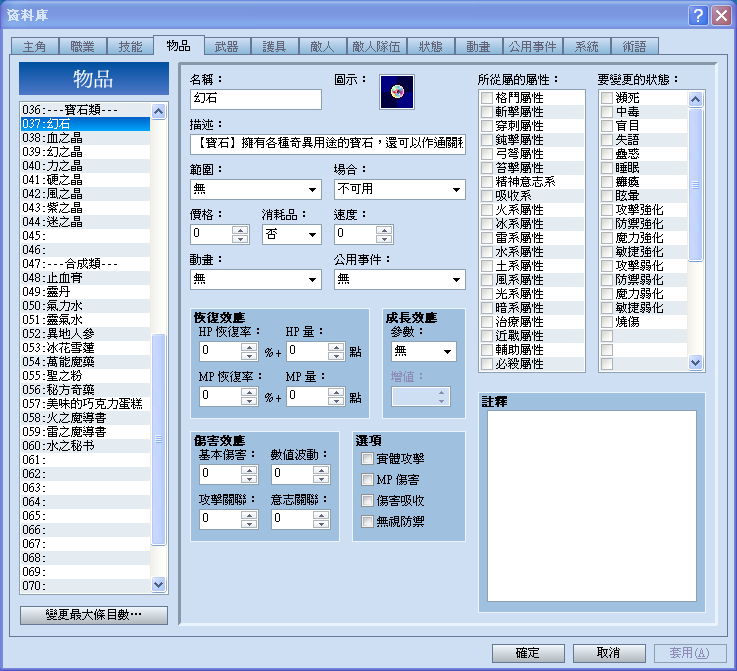This screenshot has height=671, width=737.
Task: Open the 系統 tab
Action: tap(587, 47)
